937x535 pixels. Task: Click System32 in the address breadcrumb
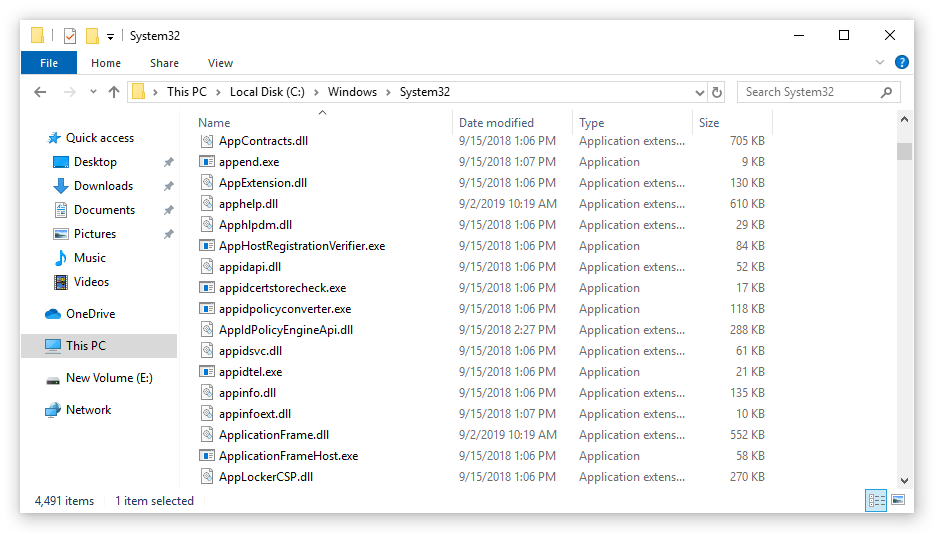click(x=424, y=92)
